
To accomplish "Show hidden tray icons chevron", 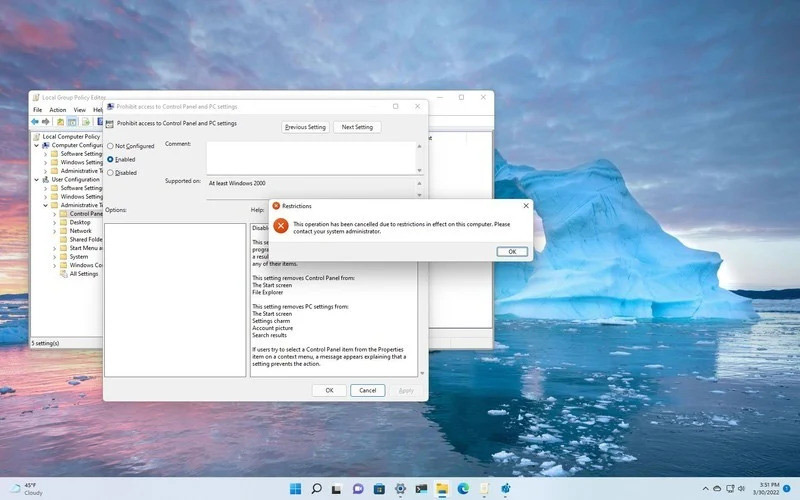I will click(x=706, y=489).
